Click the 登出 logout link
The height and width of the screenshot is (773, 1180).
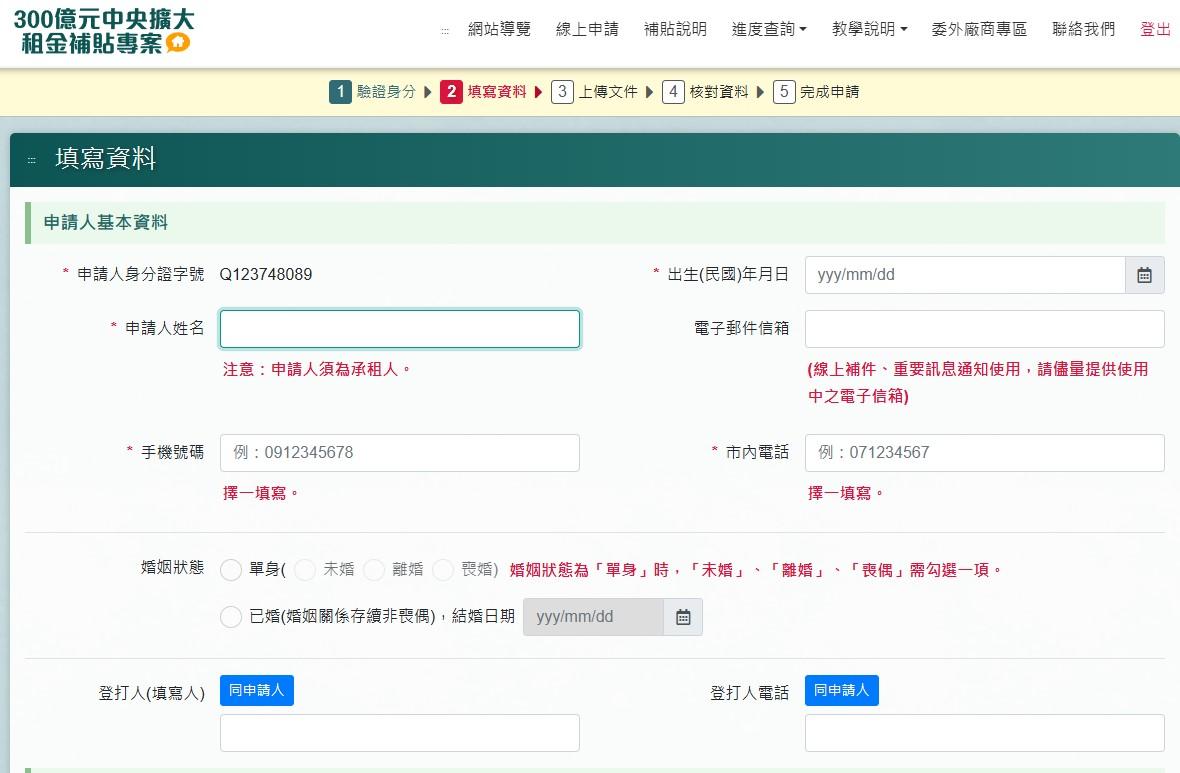pos(1155,29)
